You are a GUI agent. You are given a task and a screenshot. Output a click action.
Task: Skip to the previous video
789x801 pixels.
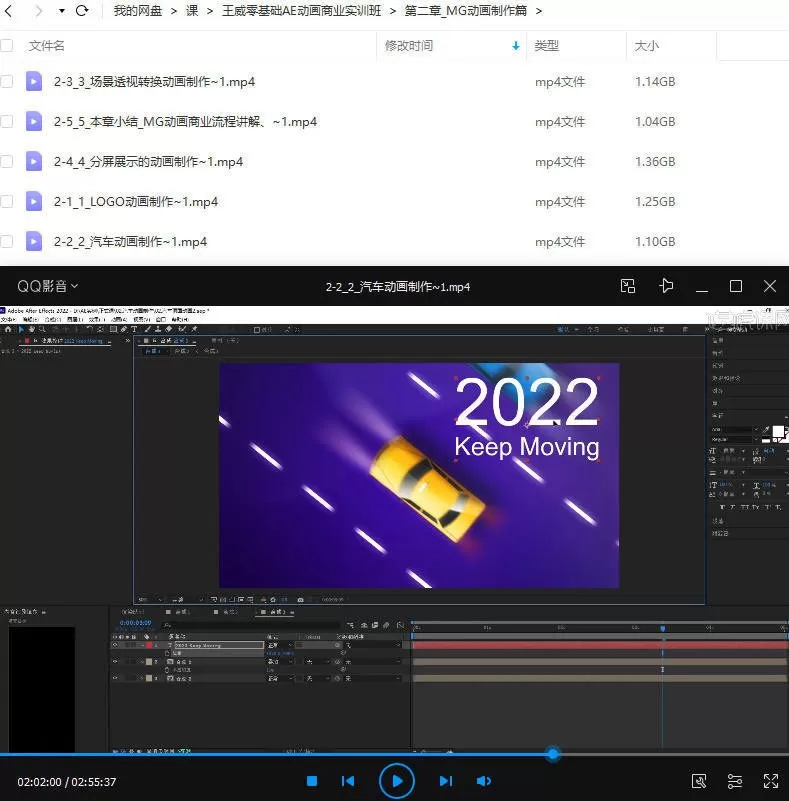pyautogui.click(x=348, y=781)
